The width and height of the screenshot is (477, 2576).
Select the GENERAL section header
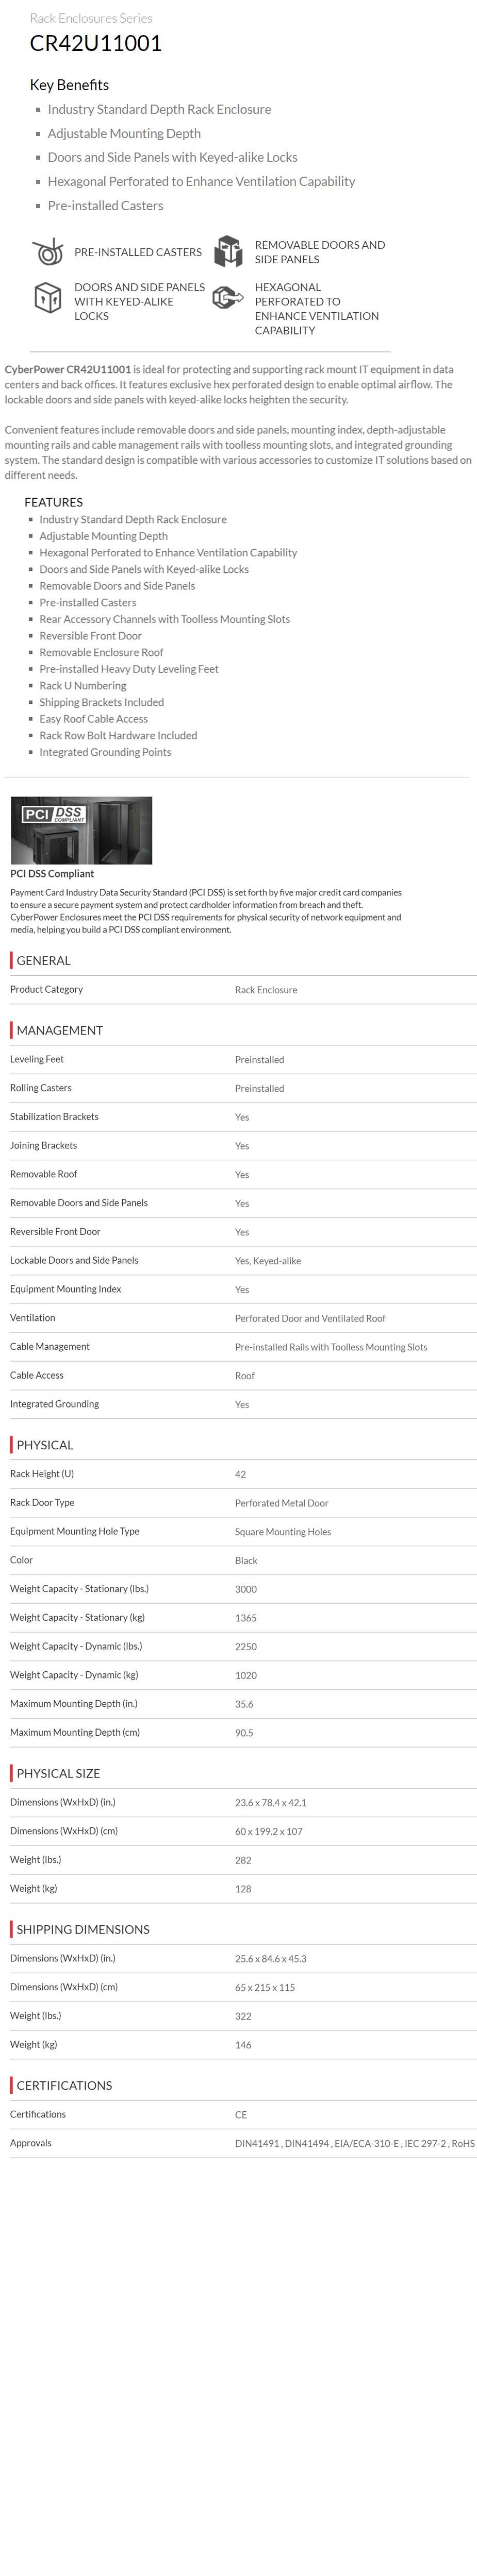[x=43, y=960]
